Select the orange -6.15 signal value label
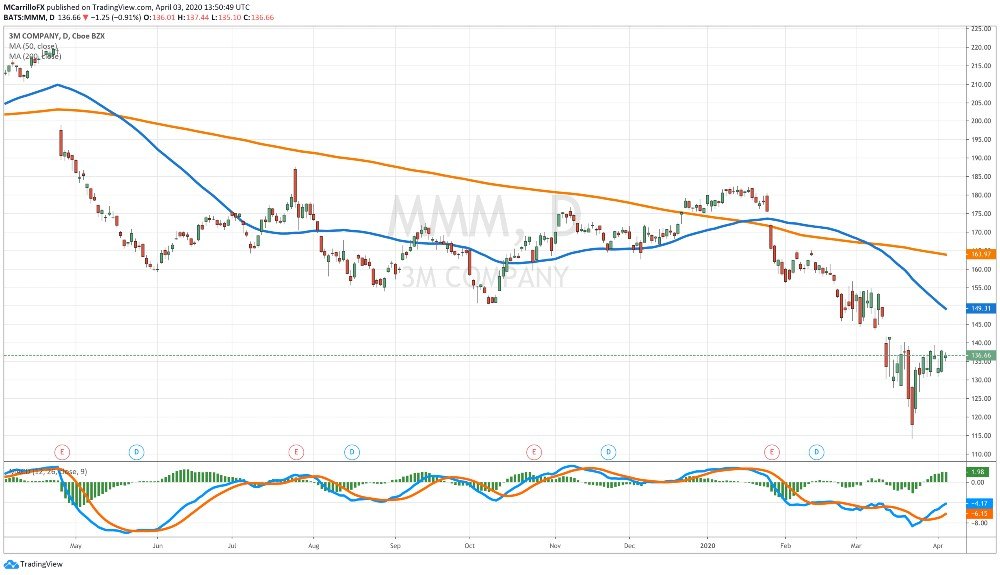 pos(979,513)
